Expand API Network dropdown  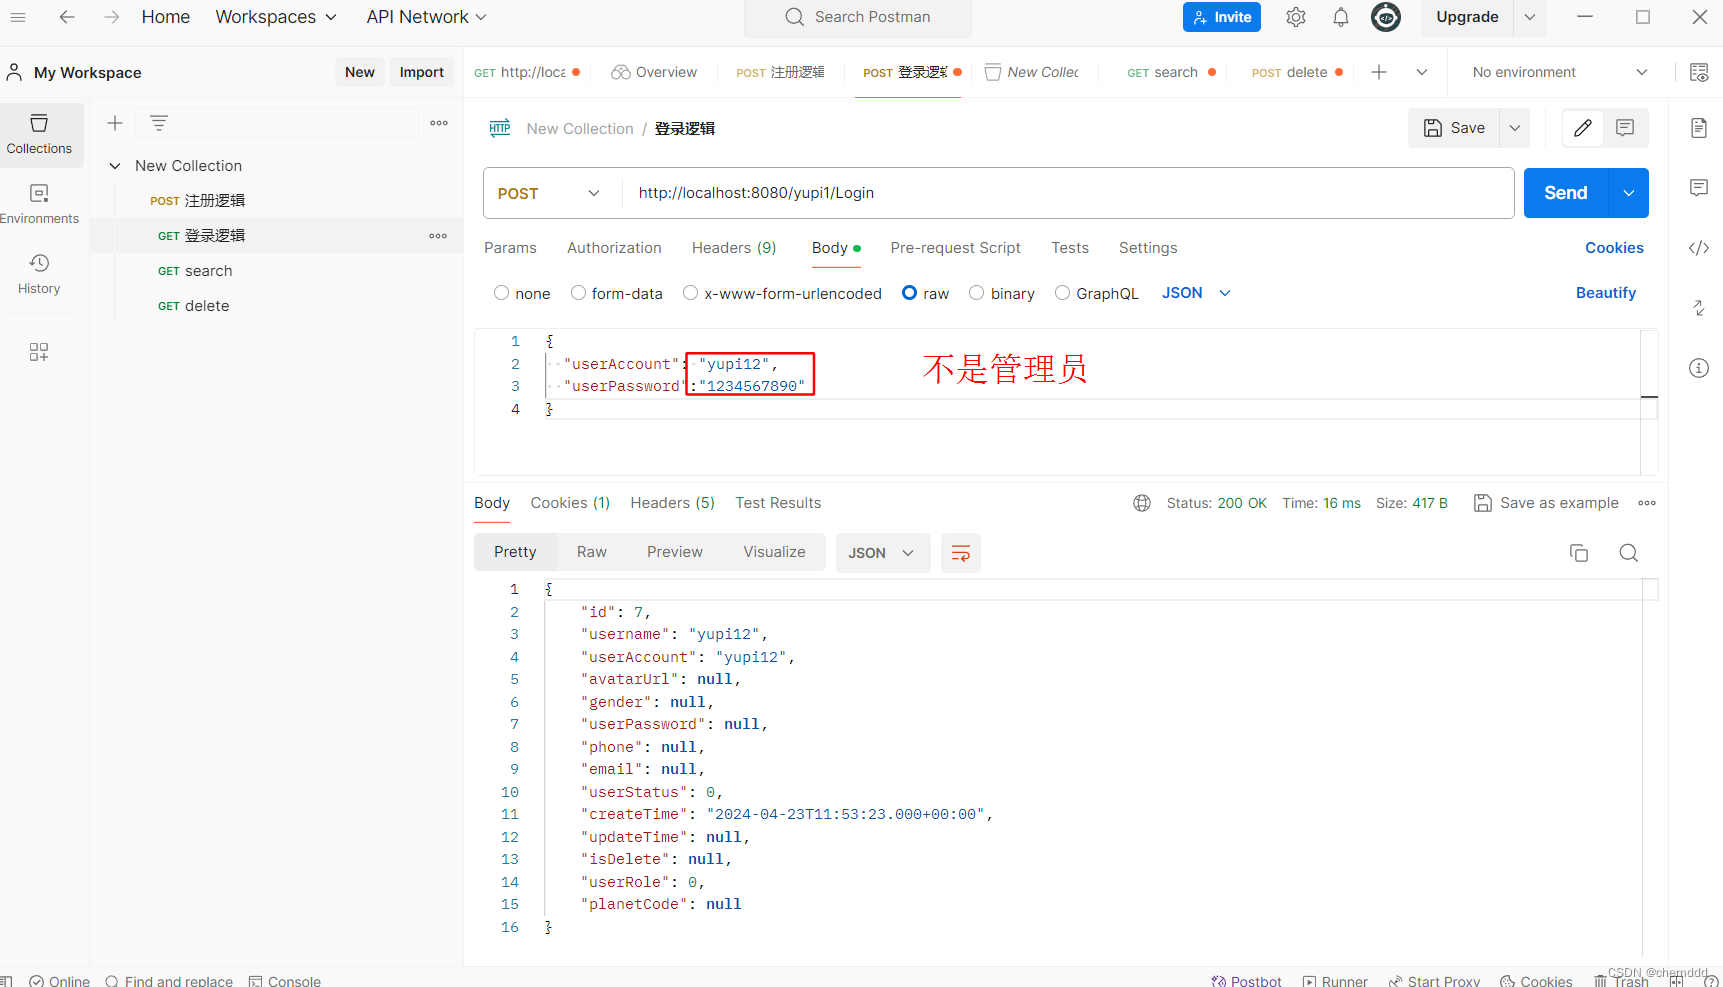click(x=427, y=17)
